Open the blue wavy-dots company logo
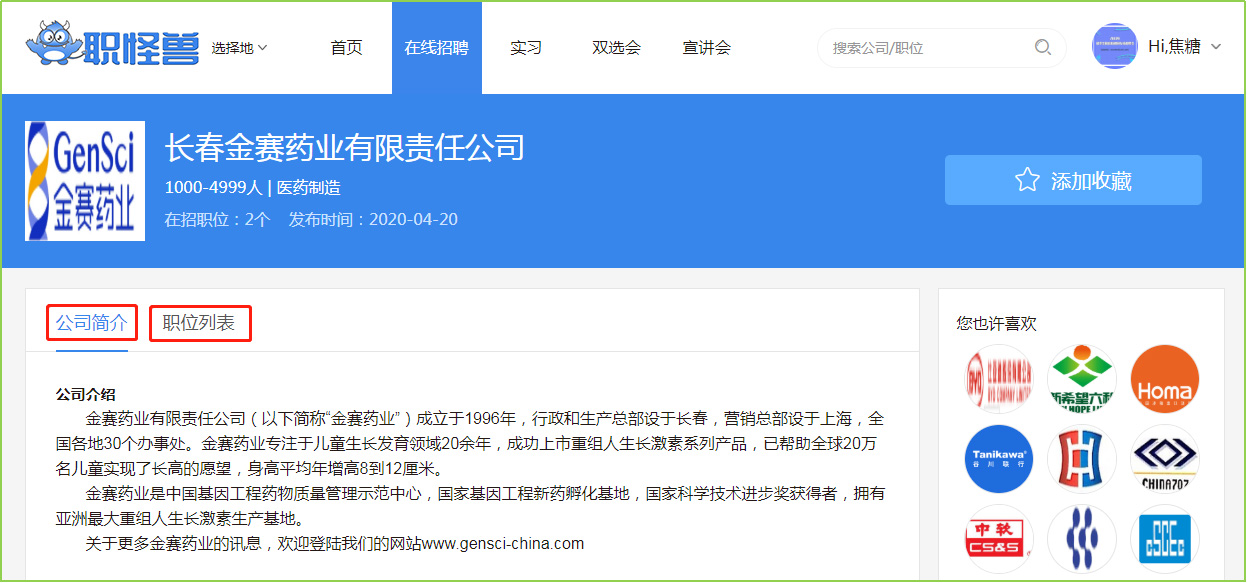The width and height of the screenshot is (1247, 583). tap(1081, 539)
